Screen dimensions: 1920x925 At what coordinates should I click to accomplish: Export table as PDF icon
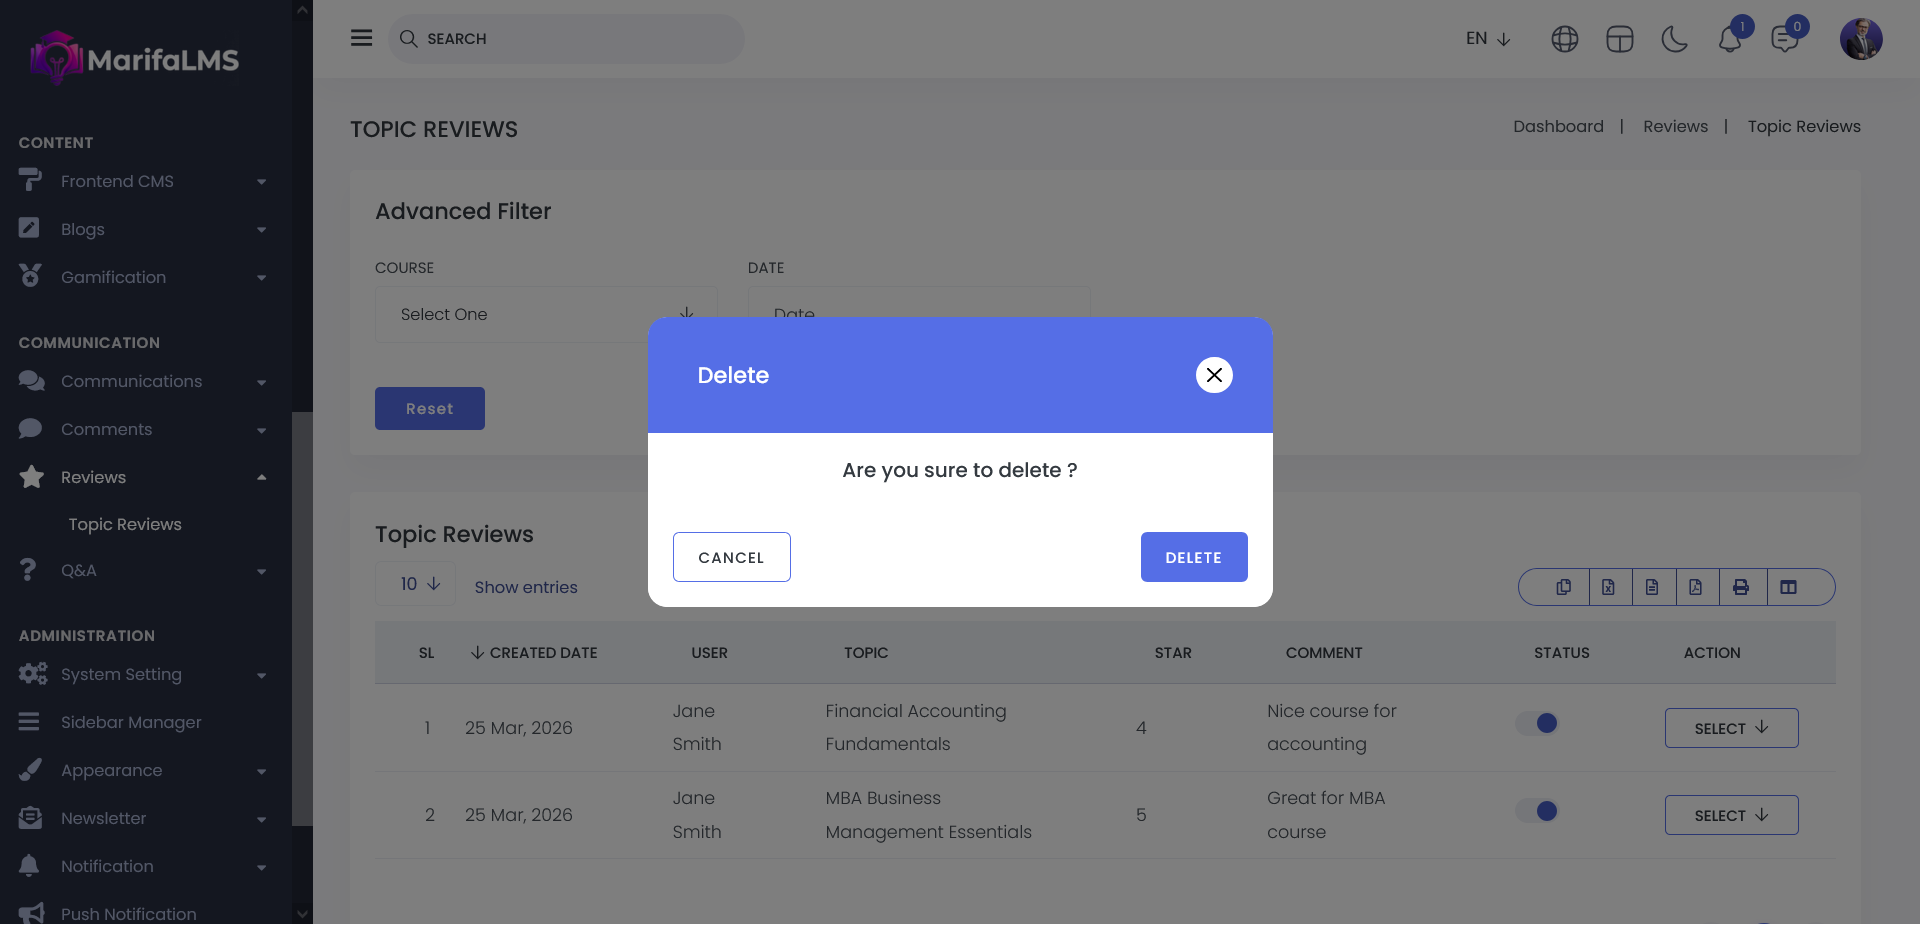pyautogui.click(x=1696, y=587)
